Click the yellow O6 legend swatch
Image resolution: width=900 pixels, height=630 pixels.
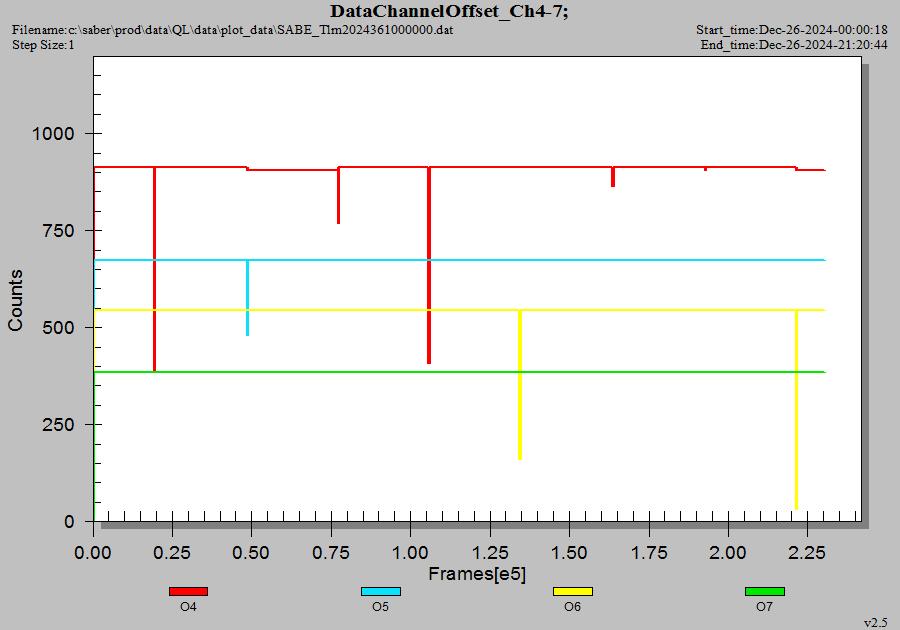point(573,592)
